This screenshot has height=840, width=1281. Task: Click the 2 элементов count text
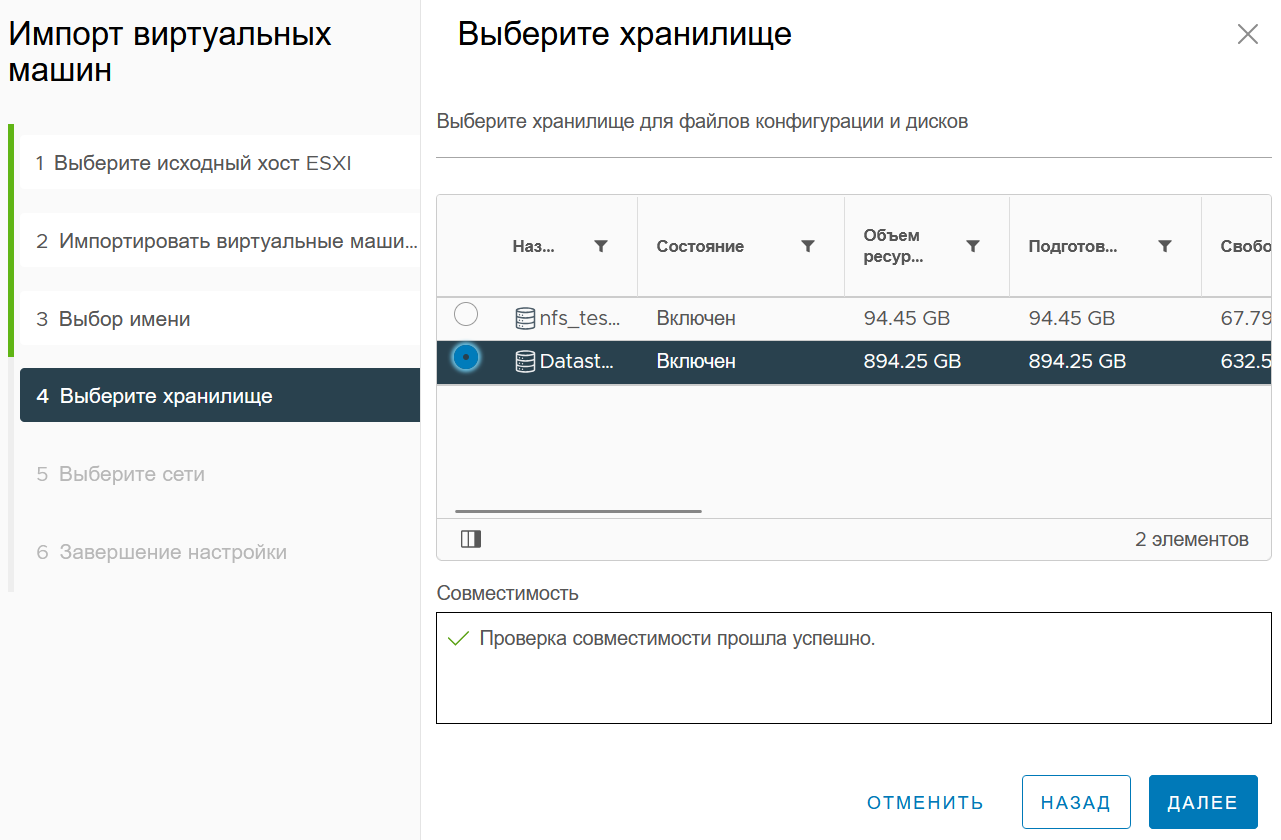pos(1192,539)
